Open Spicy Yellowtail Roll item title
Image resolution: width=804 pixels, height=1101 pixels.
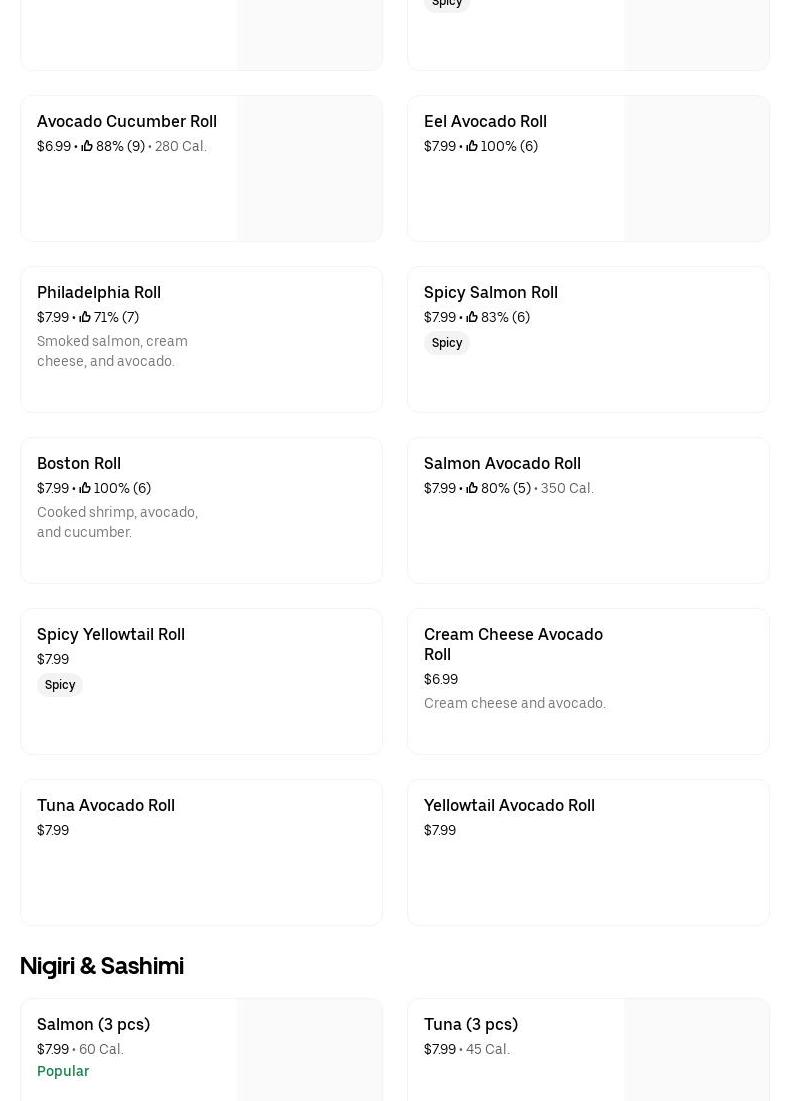point(111,634)
